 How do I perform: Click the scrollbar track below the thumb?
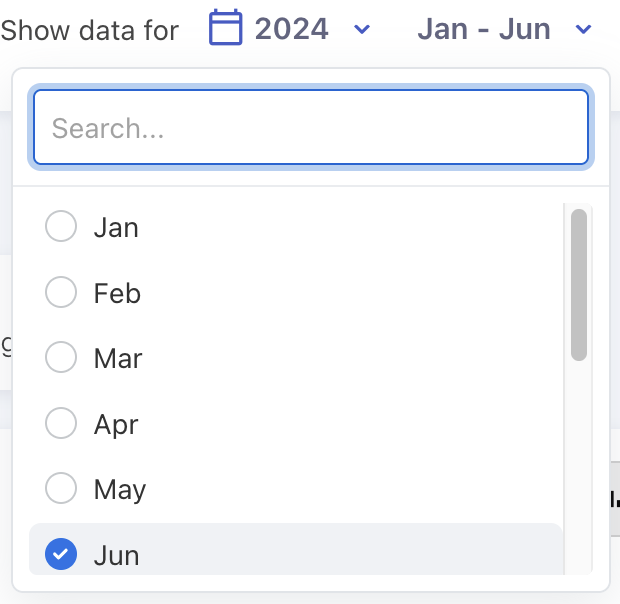578,460
